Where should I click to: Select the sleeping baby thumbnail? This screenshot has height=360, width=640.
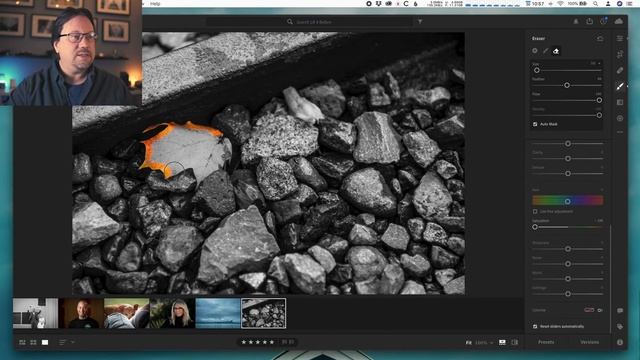click(x=127, y=313)
